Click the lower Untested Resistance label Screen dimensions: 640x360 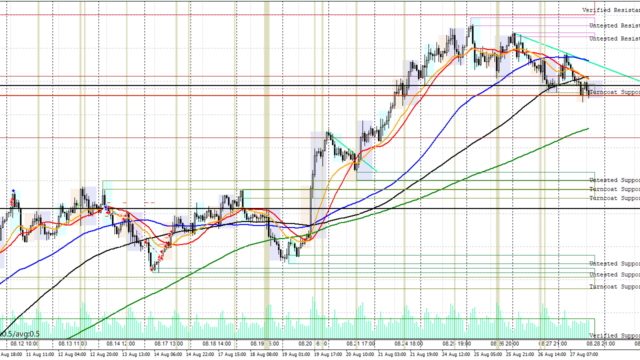614,38
